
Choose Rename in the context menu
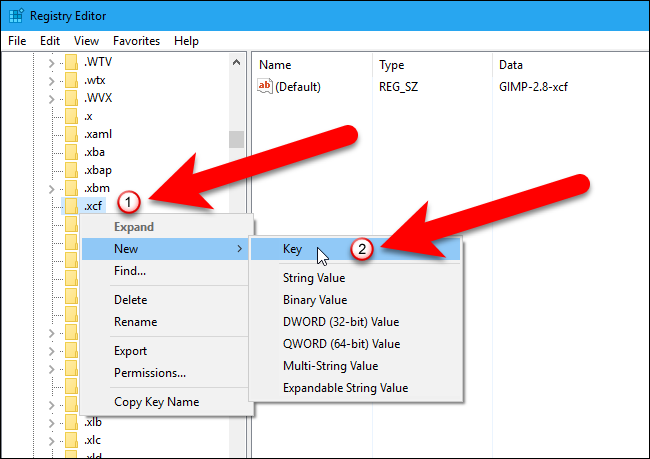tap(166, 322)
